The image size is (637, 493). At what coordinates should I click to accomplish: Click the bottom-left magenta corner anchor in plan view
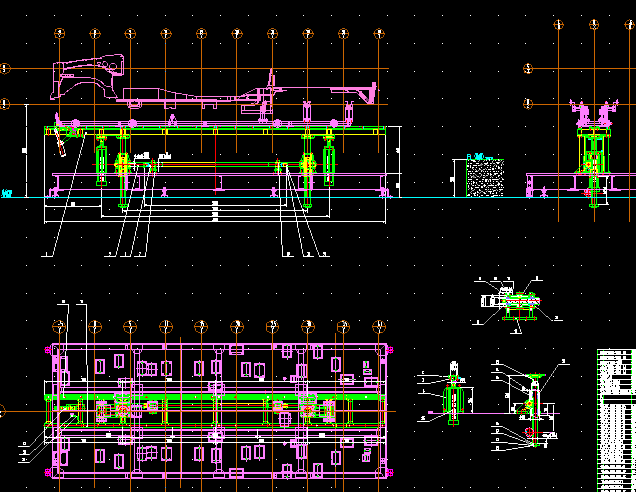click(48, 472)
